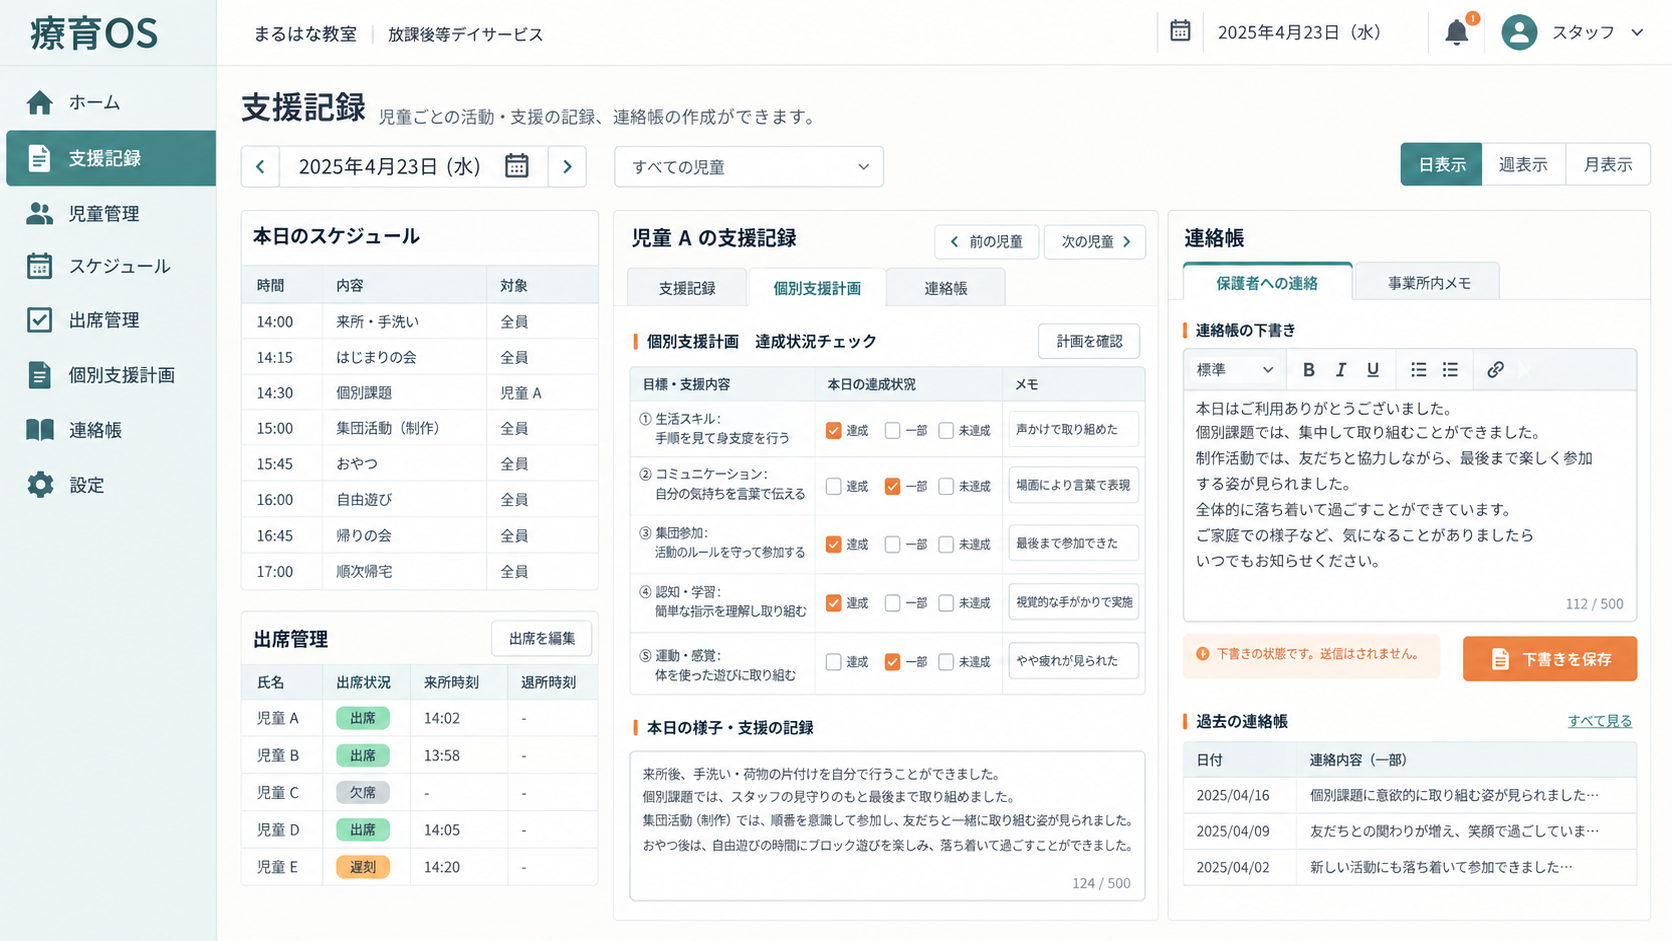Click the スケジュール calendar icon in the sidebar

(40, 266)
